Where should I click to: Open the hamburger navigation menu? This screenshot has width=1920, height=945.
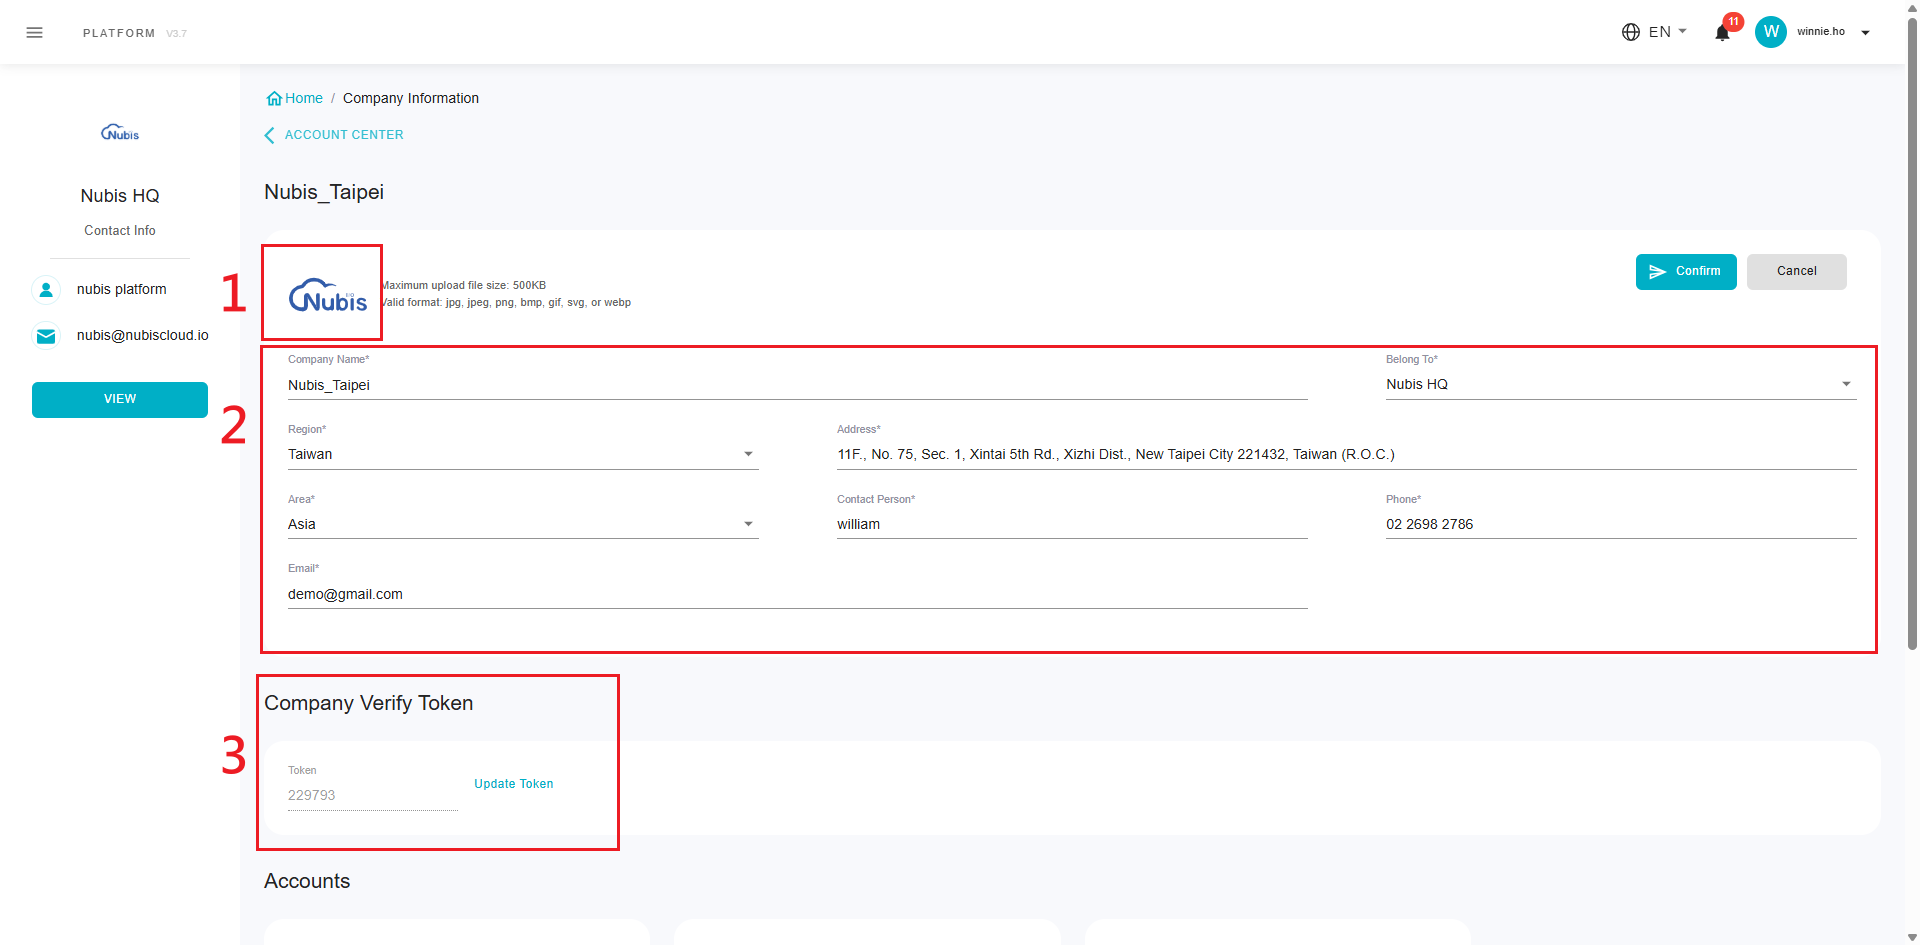click(x=34, y=33)
